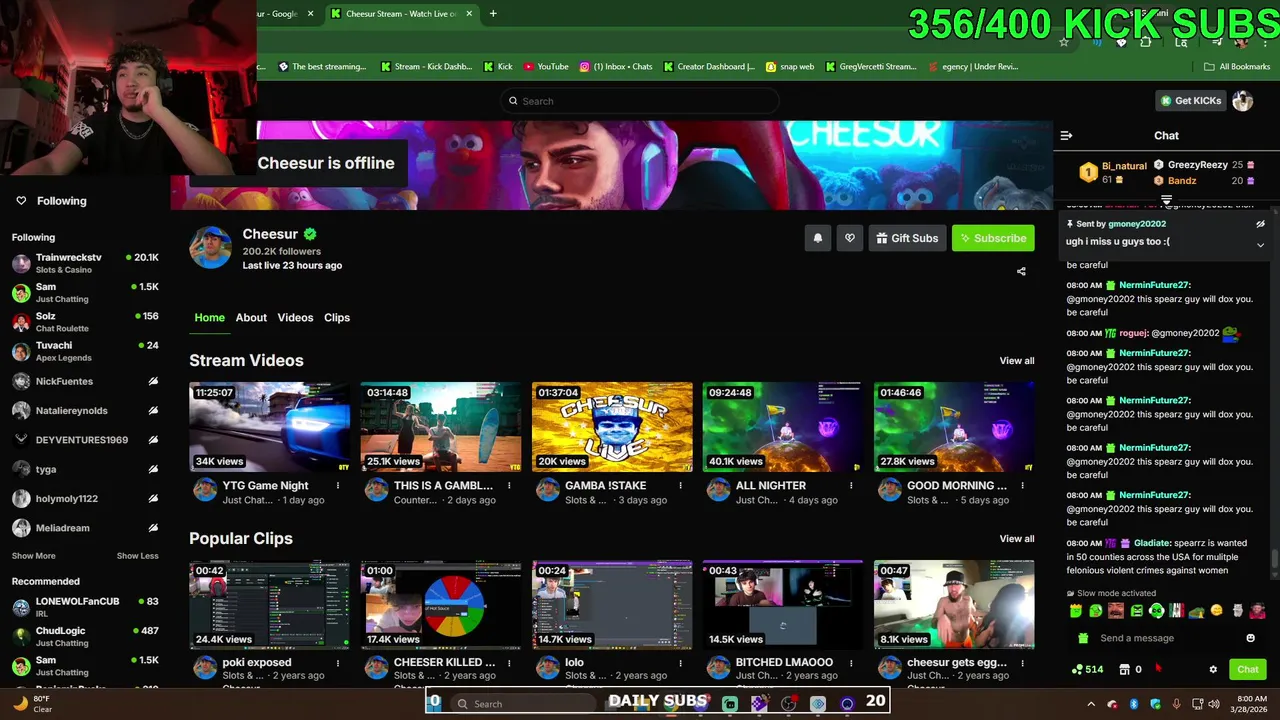Open the Creator Dashboard bookmark

pos(708,67)
